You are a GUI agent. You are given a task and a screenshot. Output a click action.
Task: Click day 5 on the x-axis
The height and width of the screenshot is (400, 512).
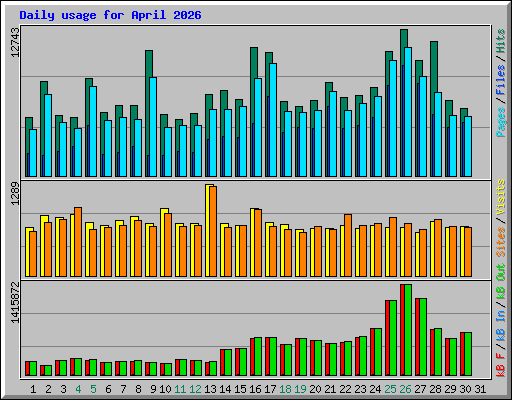tap(93, 389)
